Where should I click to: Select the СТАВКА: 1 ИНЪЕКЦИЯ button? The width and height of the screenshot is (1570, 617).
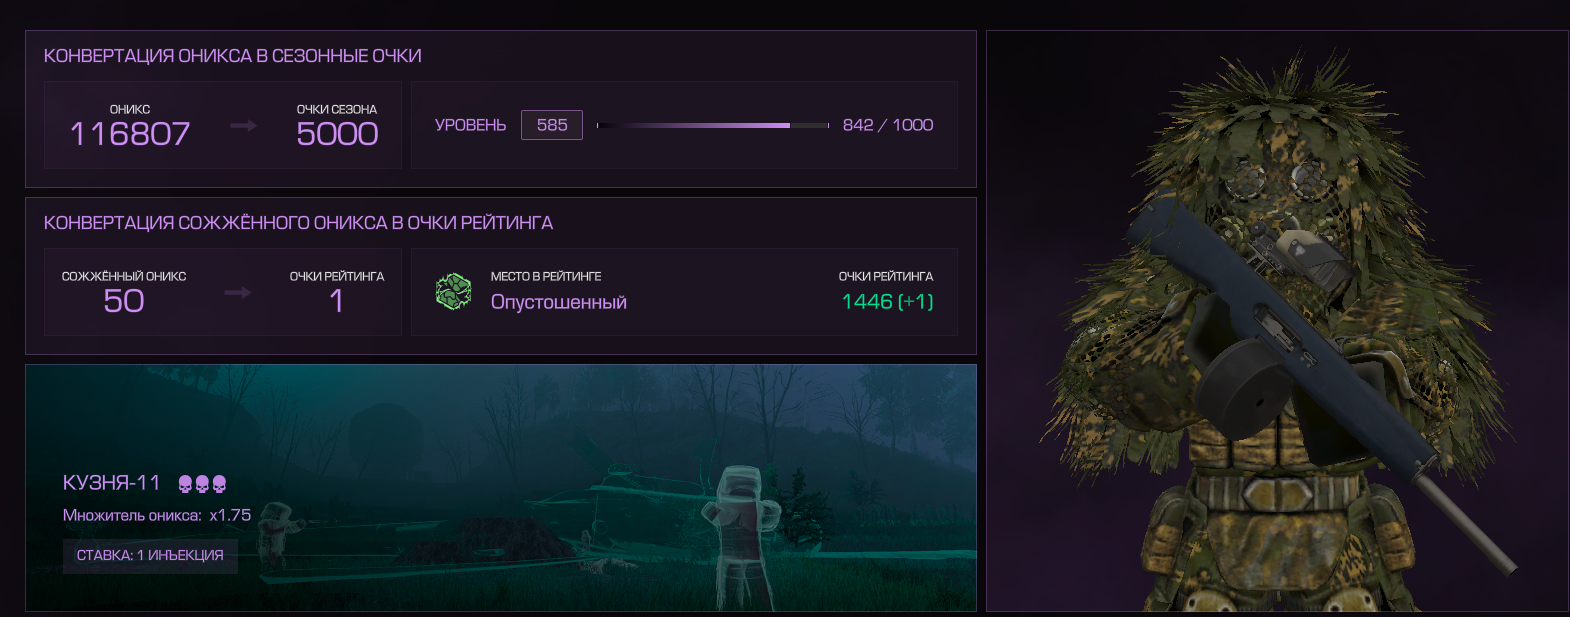tap(150, 555)
